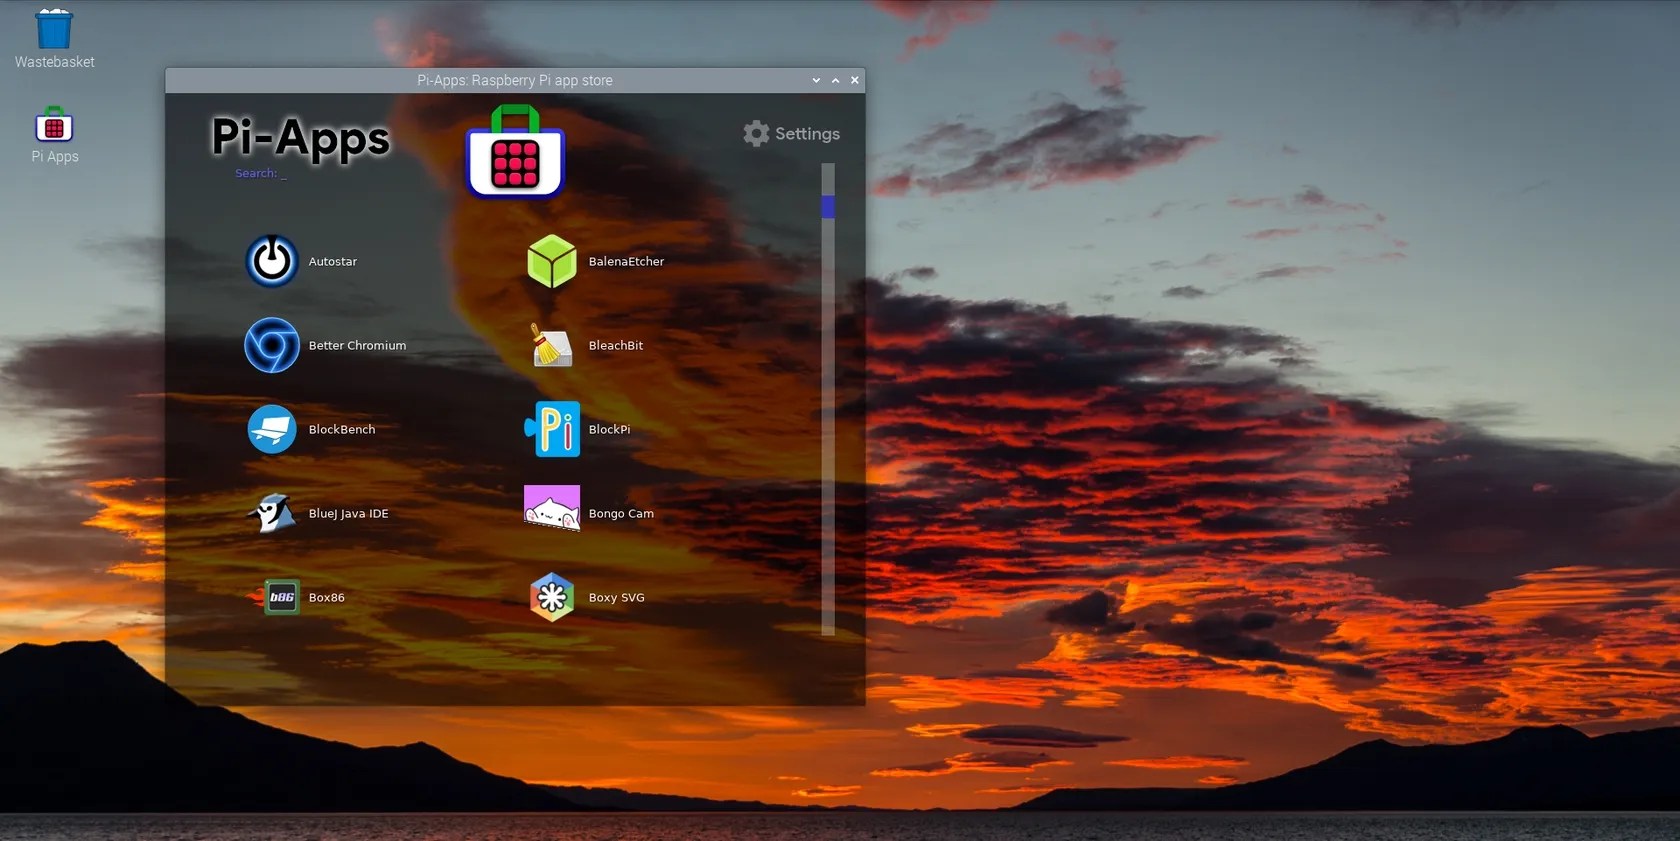
Task: Select the BlockPi icon
Action: click(552, 429)
